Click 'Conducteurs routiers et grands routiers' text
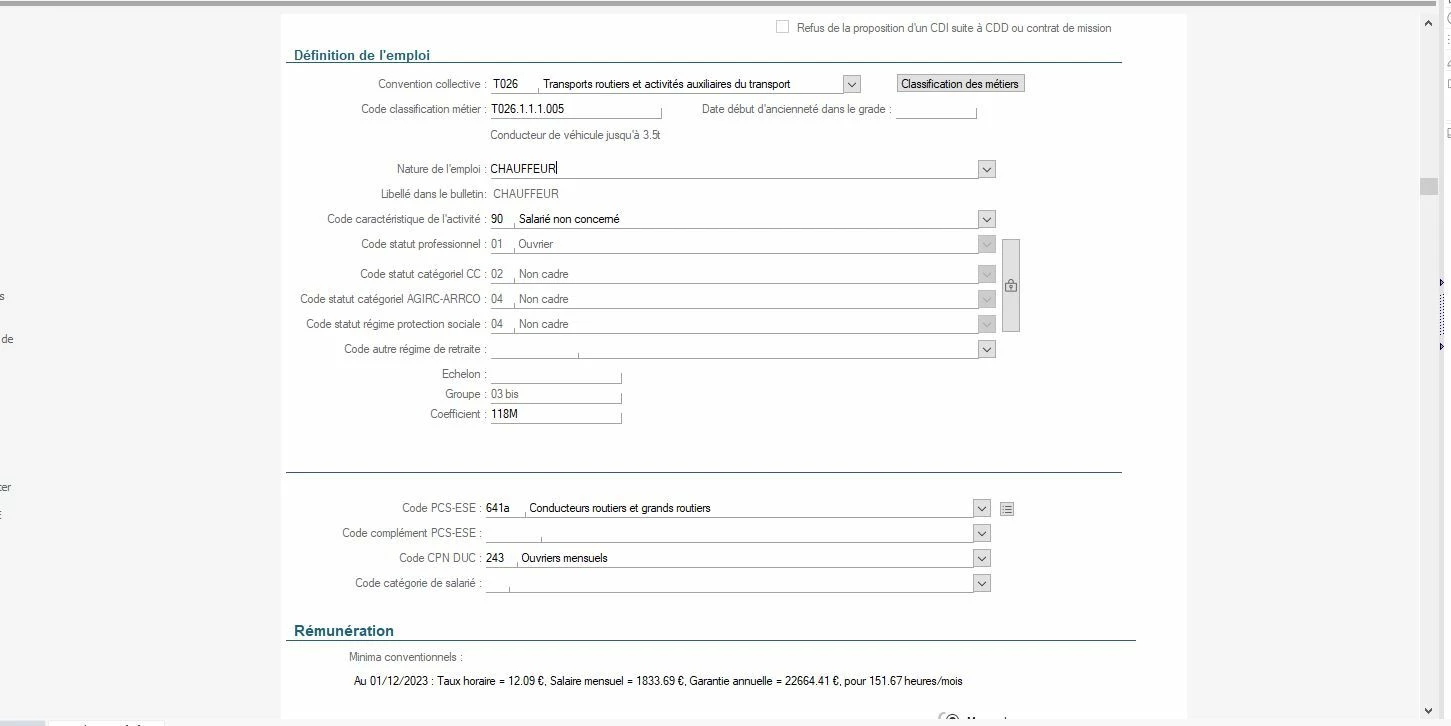The height and width of the screenshot is (726, 1451). pyautogui.click(x=620, y=508)
